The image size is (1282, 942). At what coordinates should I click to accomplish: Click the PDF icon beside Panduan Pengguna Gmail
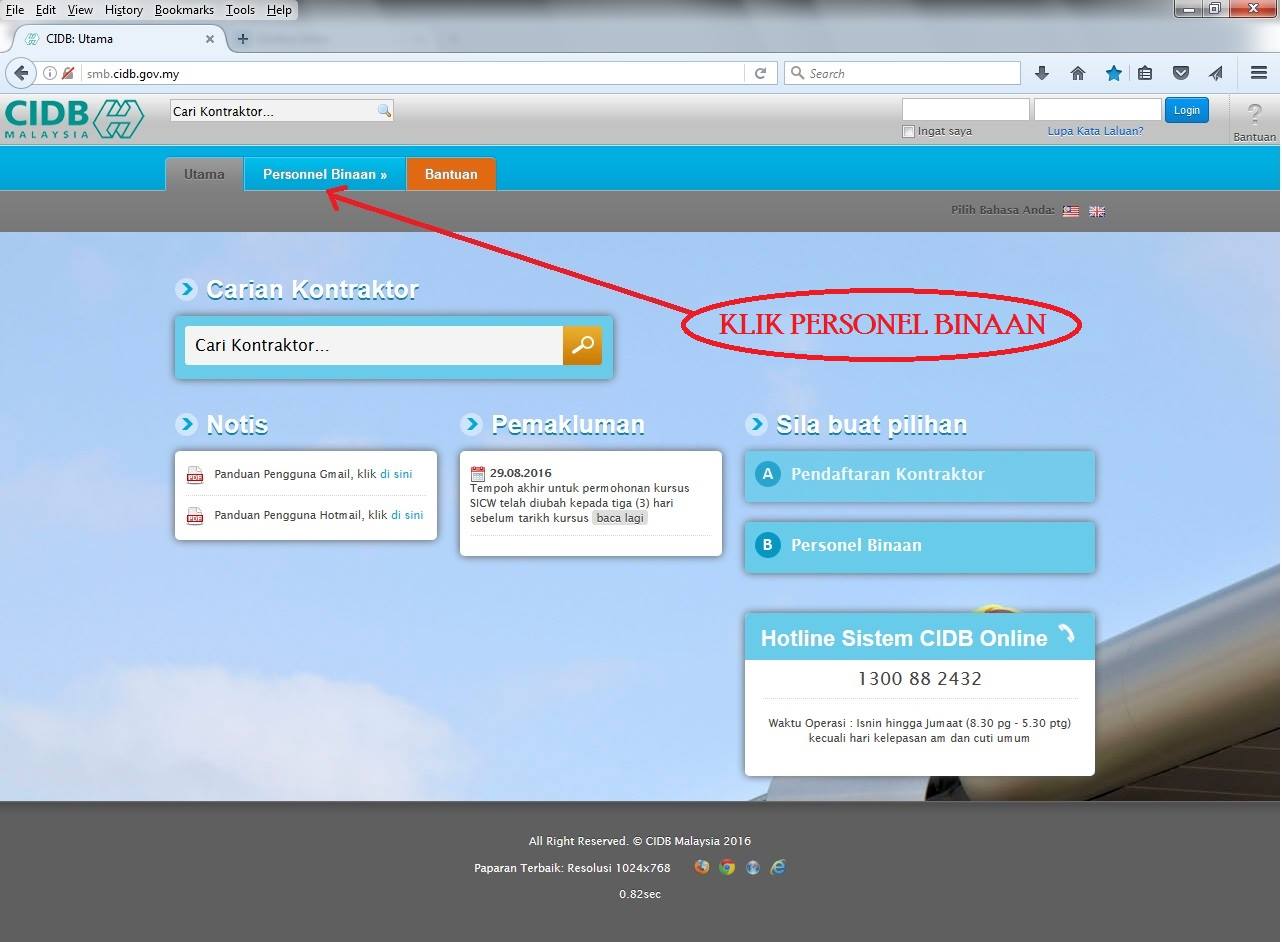tap(195, 475)
